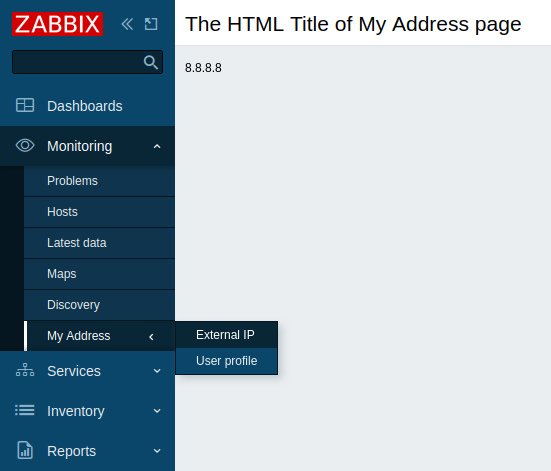
Task: Select Hosts under Monitoring
Action: tap(99, 212)
